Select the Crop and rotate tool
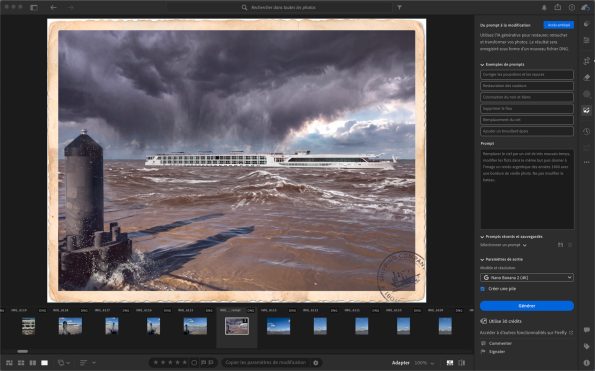This screenshot has height=371, width=595. [x=587, y=61]
